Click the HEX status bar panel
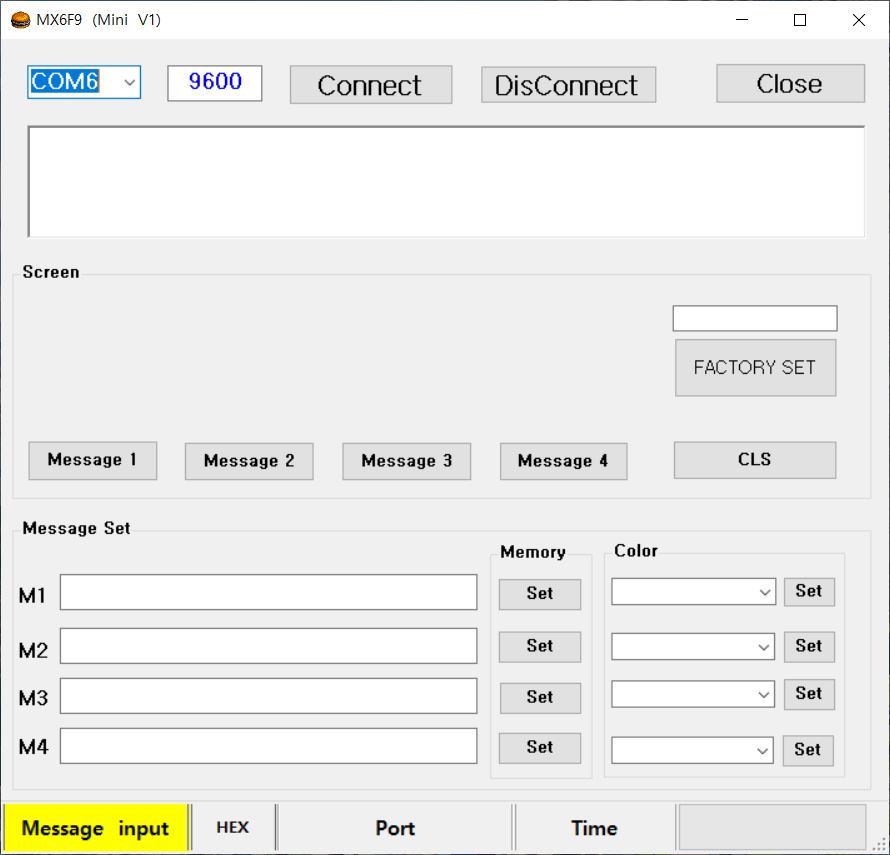 [232, 828]
